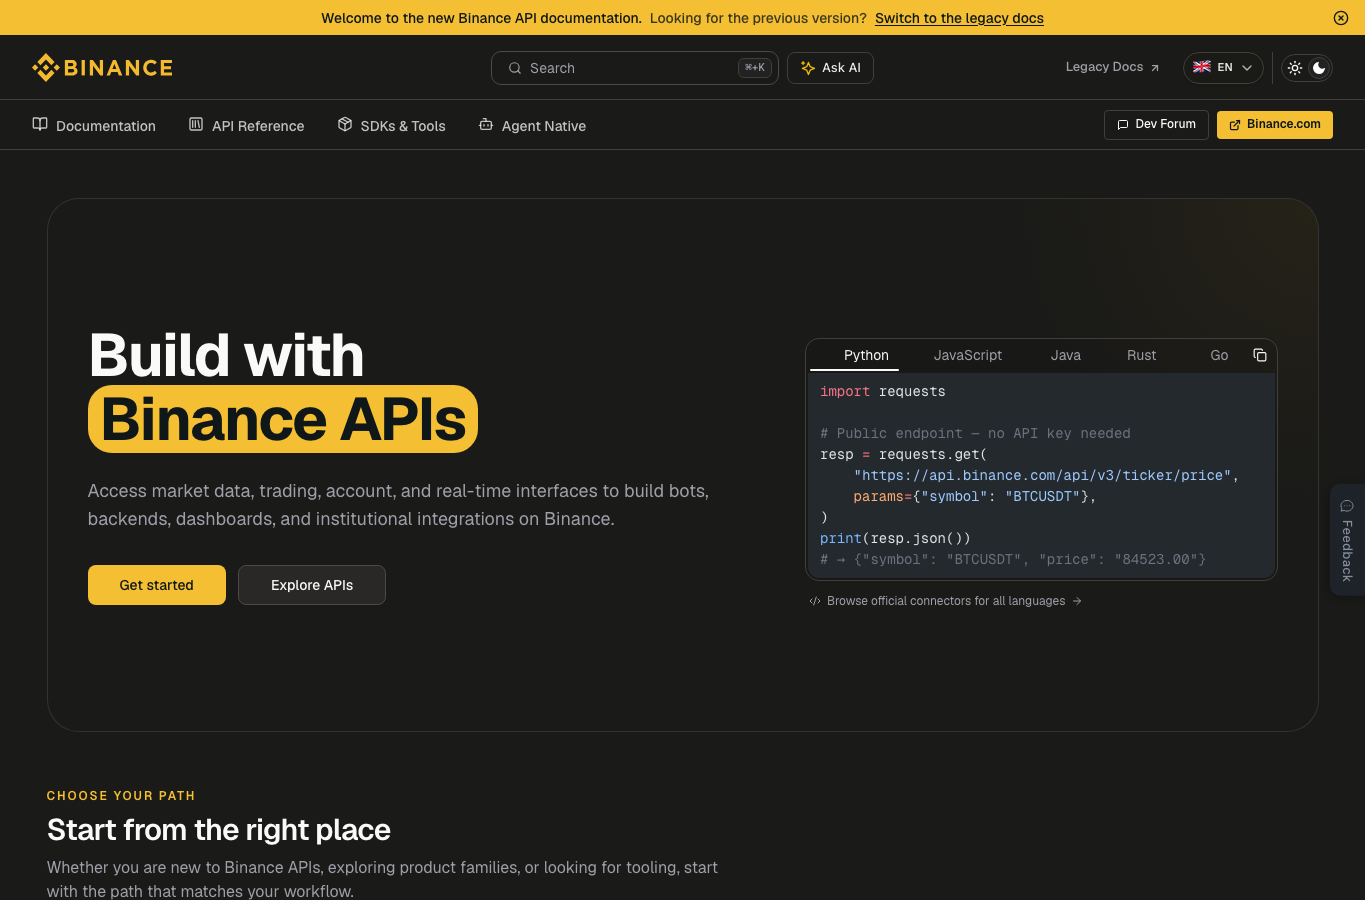Viewport: 1365px width, 900px height.
Task: Open the Legacy Docs link
Action: click(x=1112, y=67)
